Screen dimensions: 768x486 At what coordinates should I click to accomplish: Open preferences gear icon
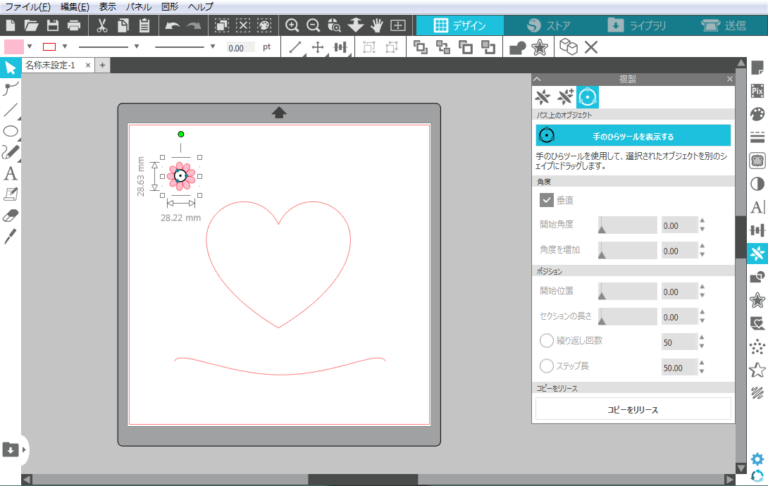(x=757, y=459)
